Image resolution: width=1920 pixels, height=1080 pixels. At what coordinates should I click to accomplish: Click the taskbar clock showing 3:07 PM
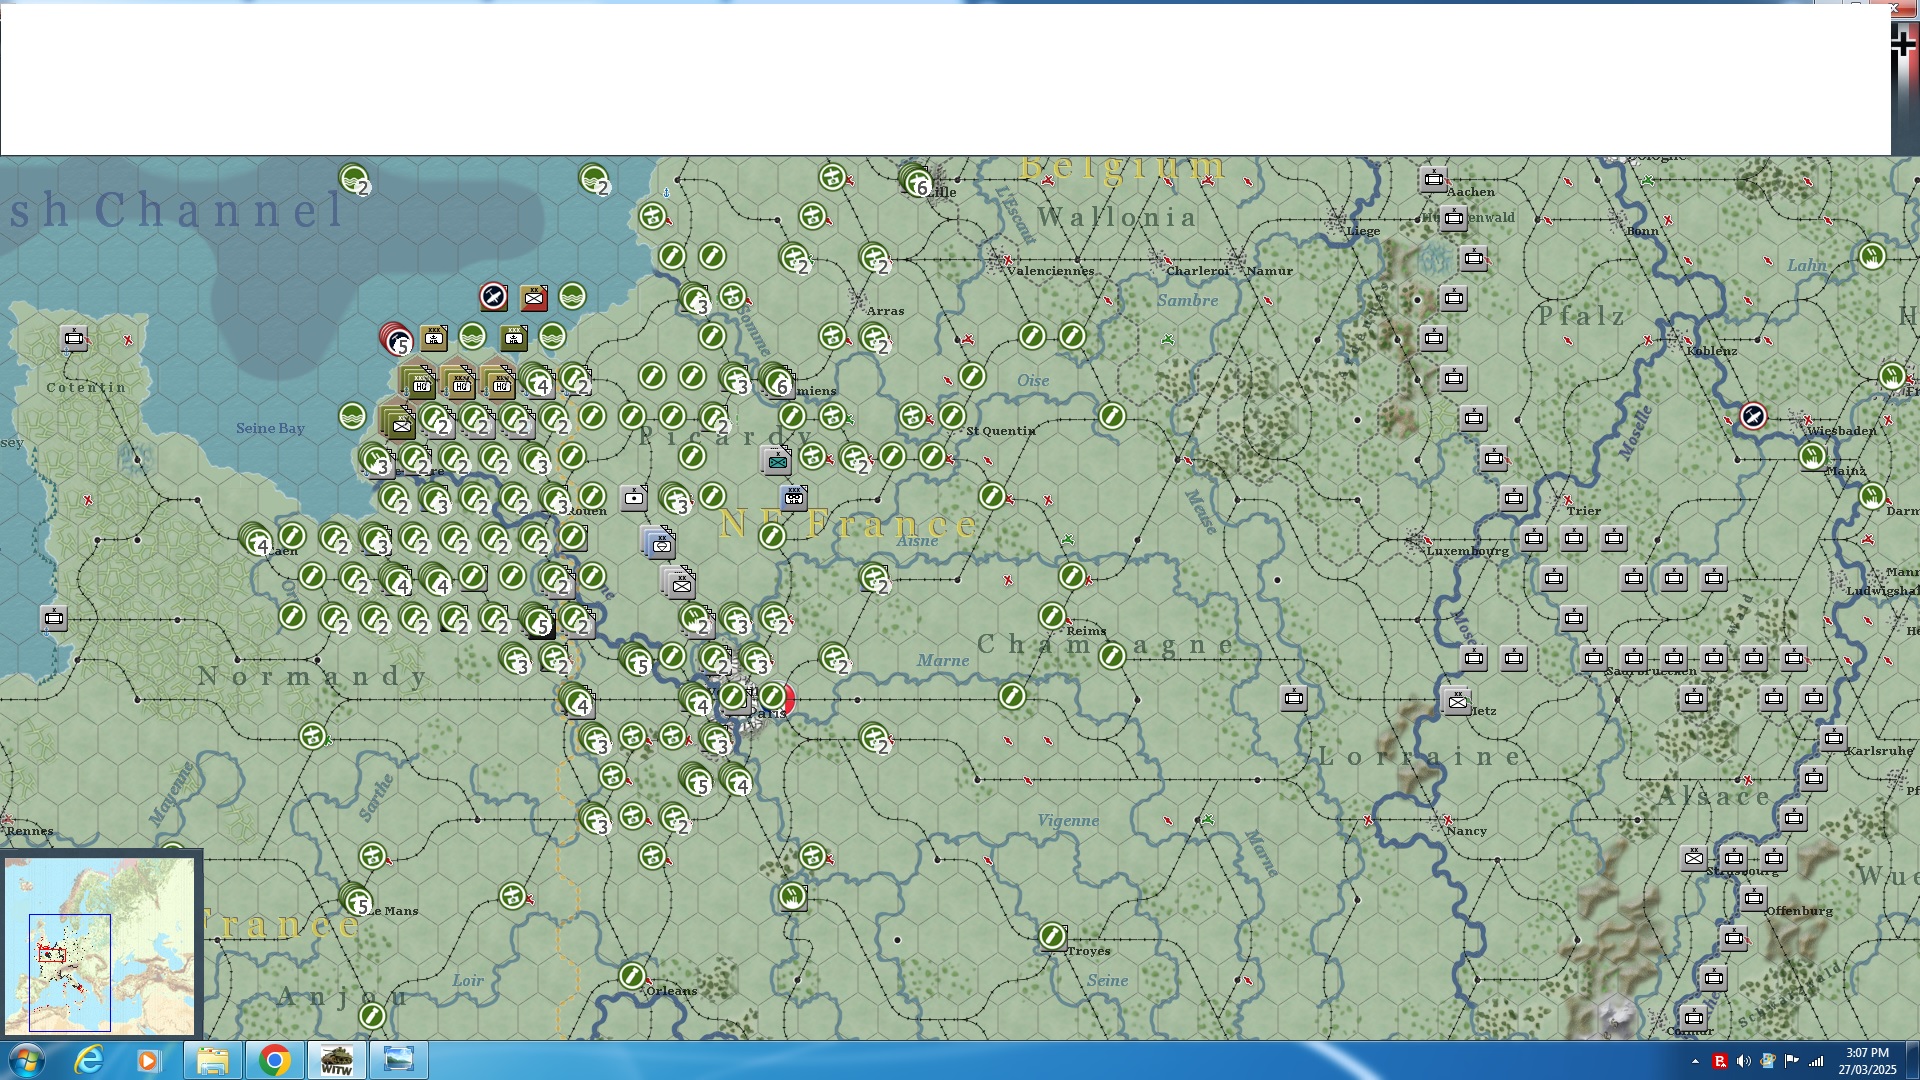[1867, 1061]
